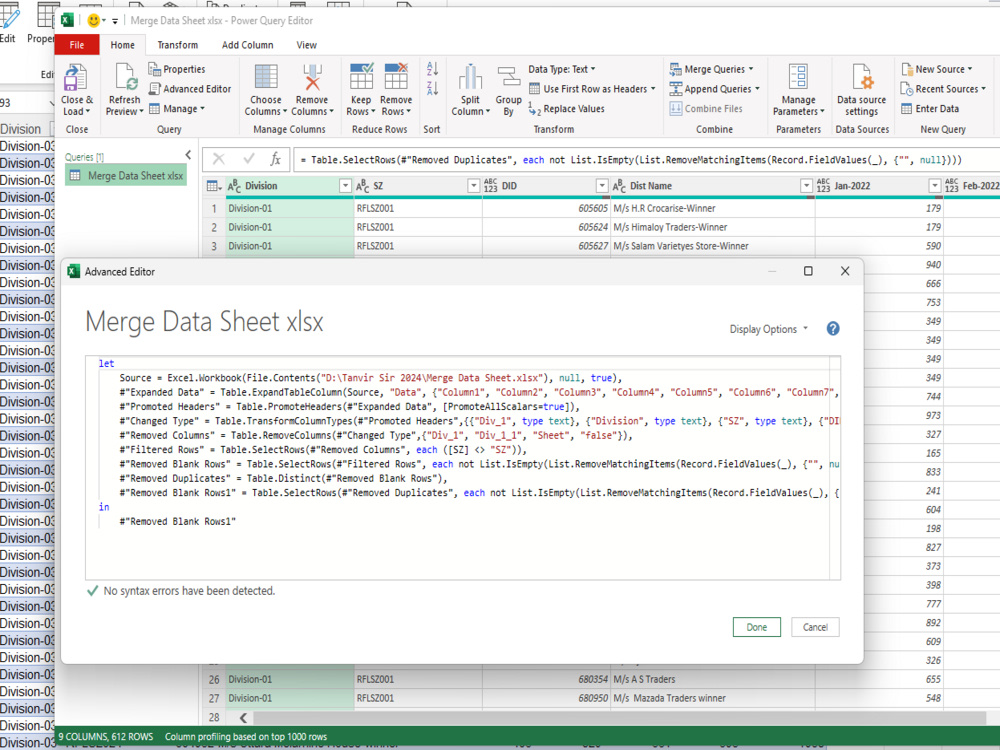
Task: Sort ascending with the A-Z icon
Action: pyautogui.click(x=432, y=69)
